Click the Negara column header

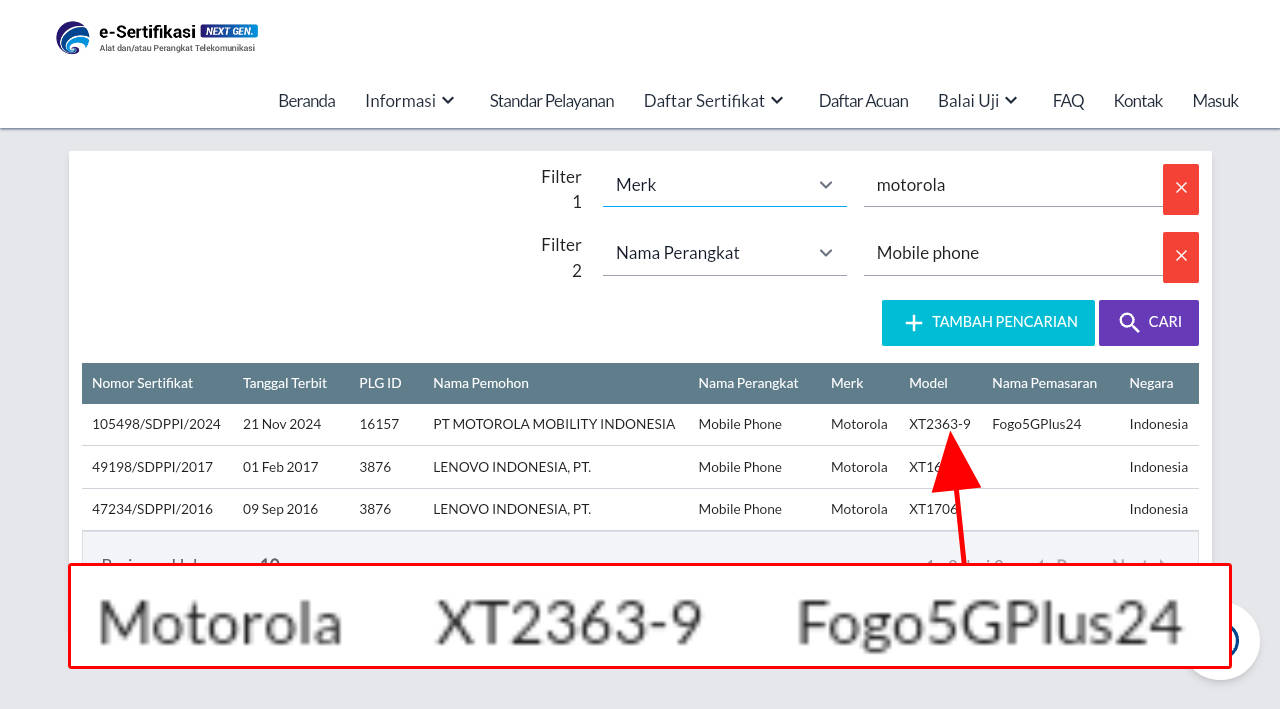[1151, 383]
